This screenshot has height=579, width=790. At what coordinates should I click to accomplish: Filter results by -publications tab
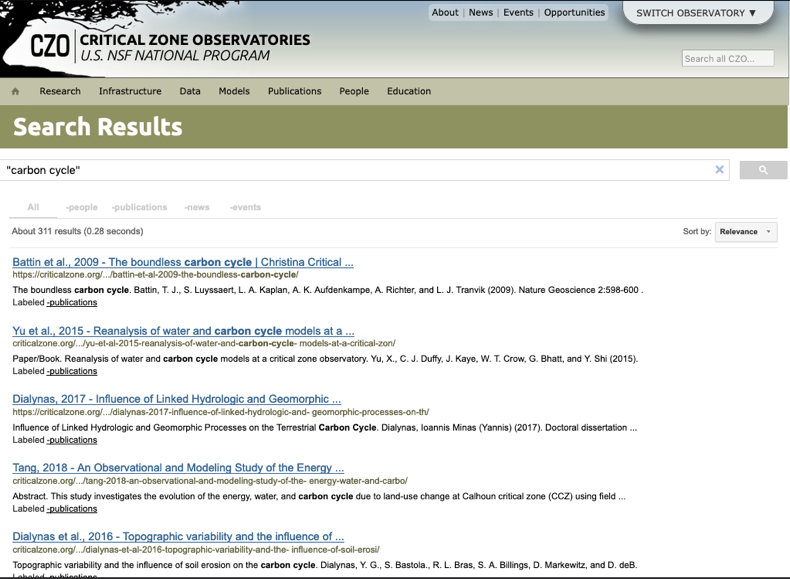point(139,207)
